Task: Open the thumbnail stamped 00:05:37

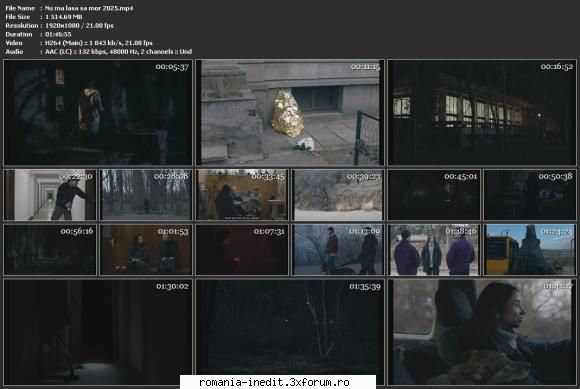Action: click(x=98, y=112)
